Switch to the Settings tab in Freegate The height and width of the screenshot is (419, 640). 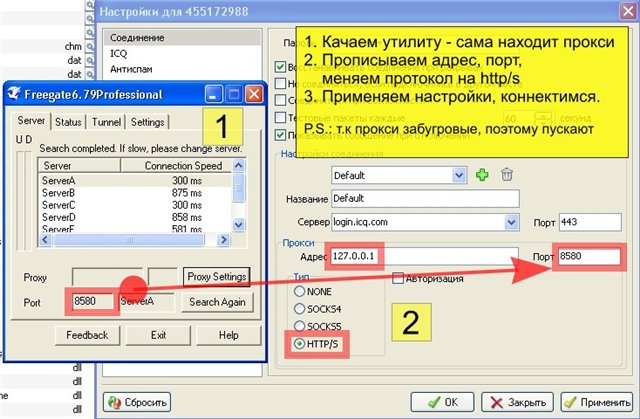point(147,122)
